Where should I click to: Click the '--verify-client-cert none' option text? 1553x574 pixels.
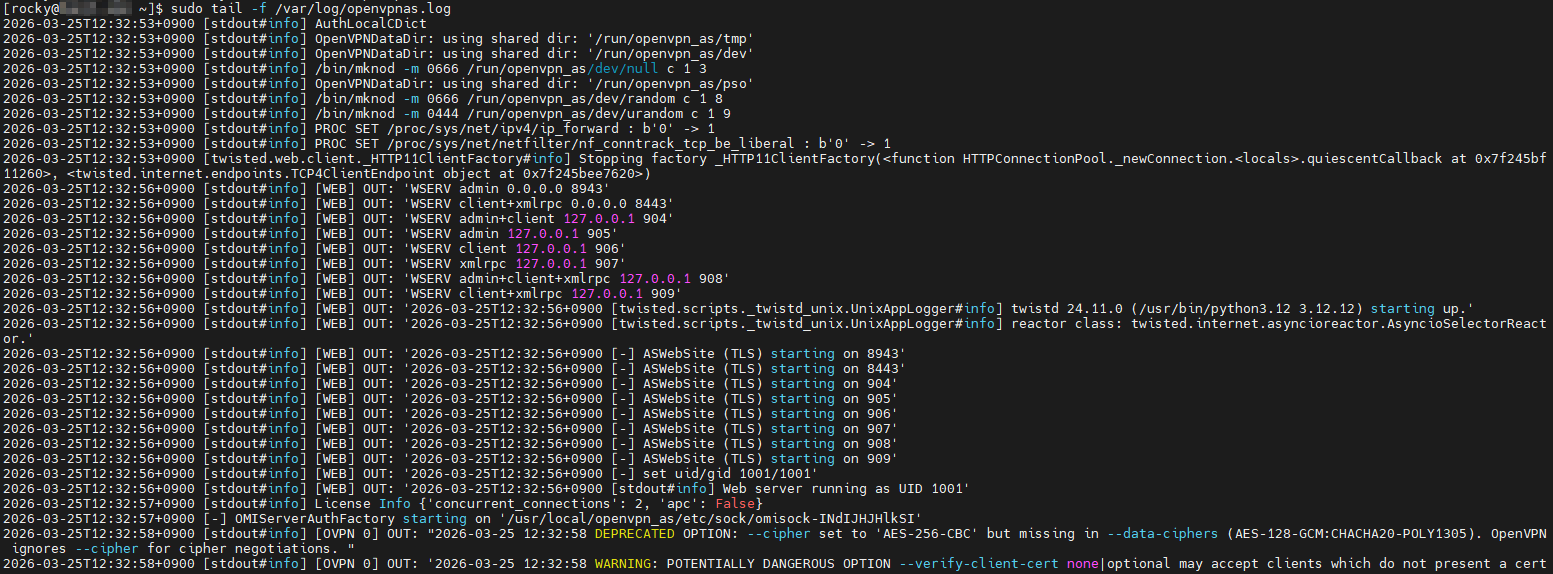(997, 563)
